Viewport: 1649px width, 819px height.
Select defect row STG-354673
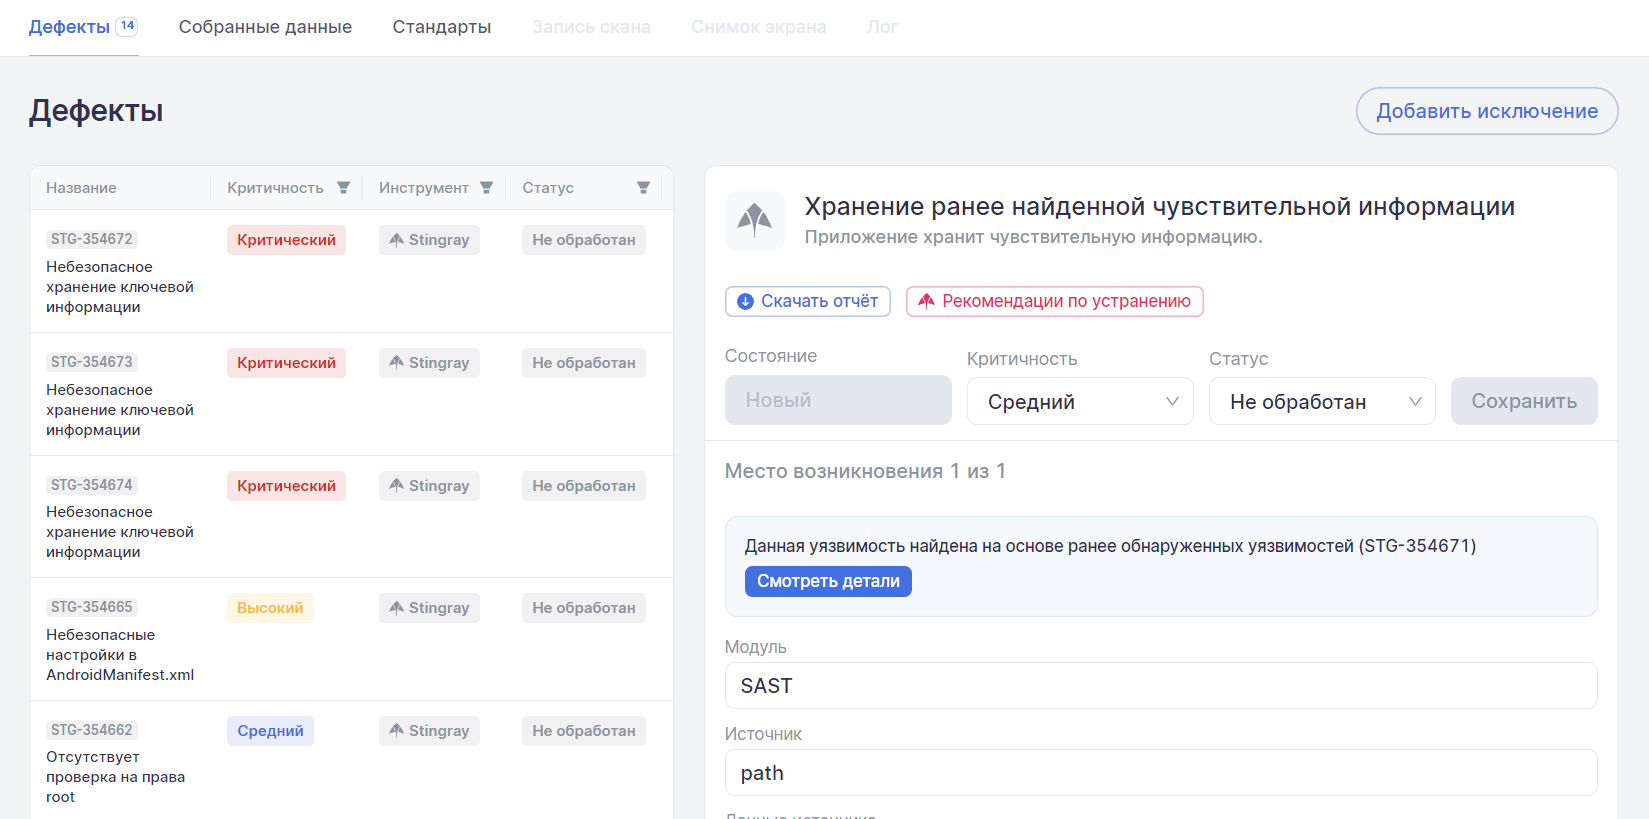(120, 395)
